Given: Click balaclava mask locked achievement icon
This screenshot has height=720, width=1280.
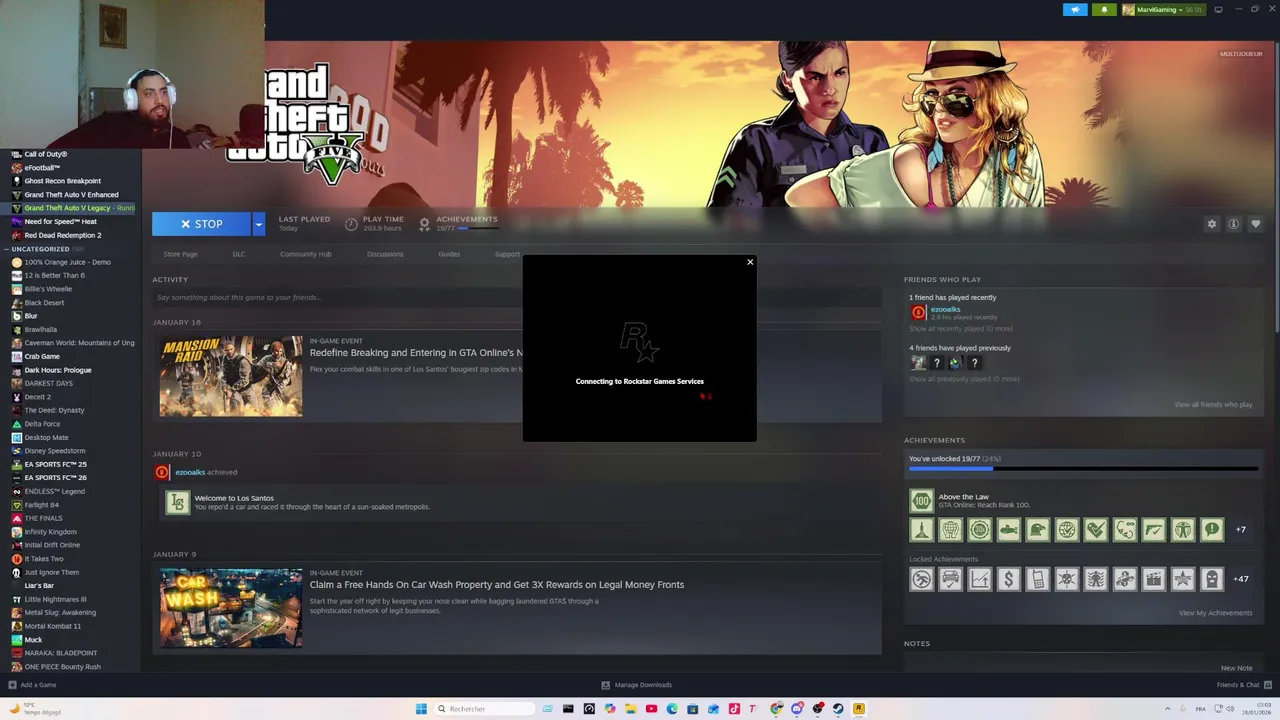Looking at the screenshot, I should tap(1212, 579).
